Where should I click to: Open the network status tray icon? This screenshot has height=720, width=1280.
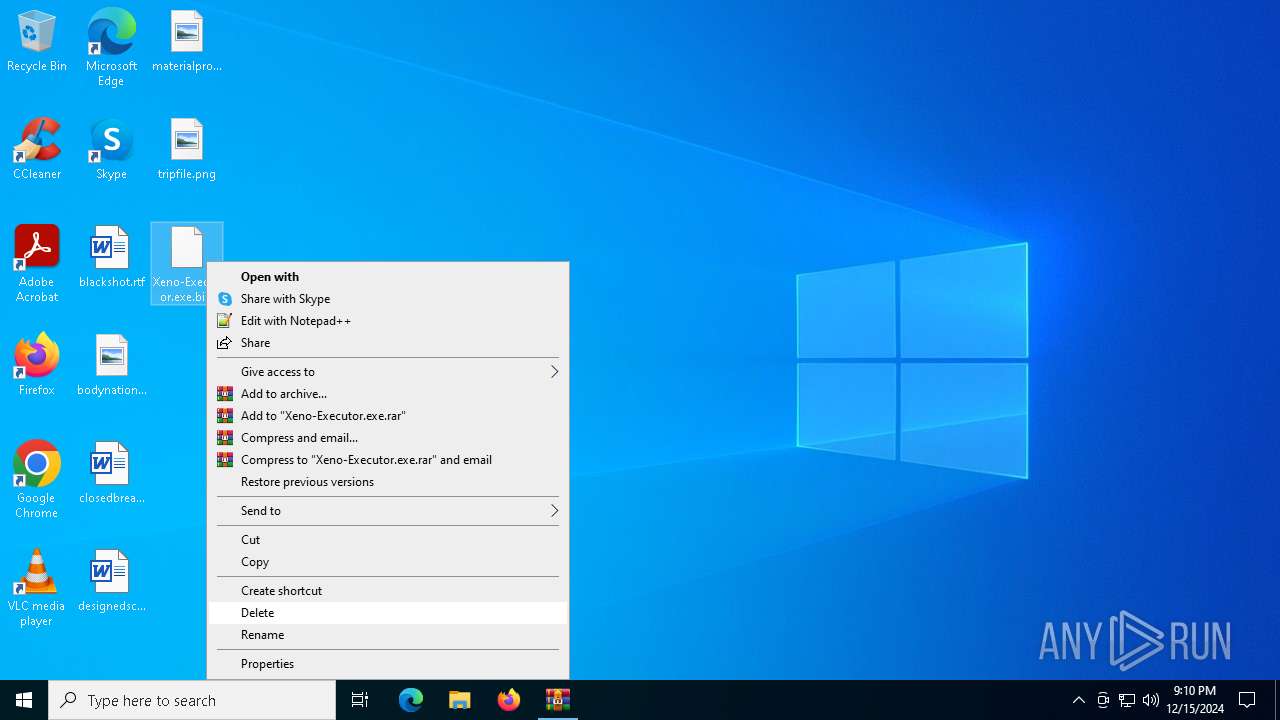tap(1127, 700)
